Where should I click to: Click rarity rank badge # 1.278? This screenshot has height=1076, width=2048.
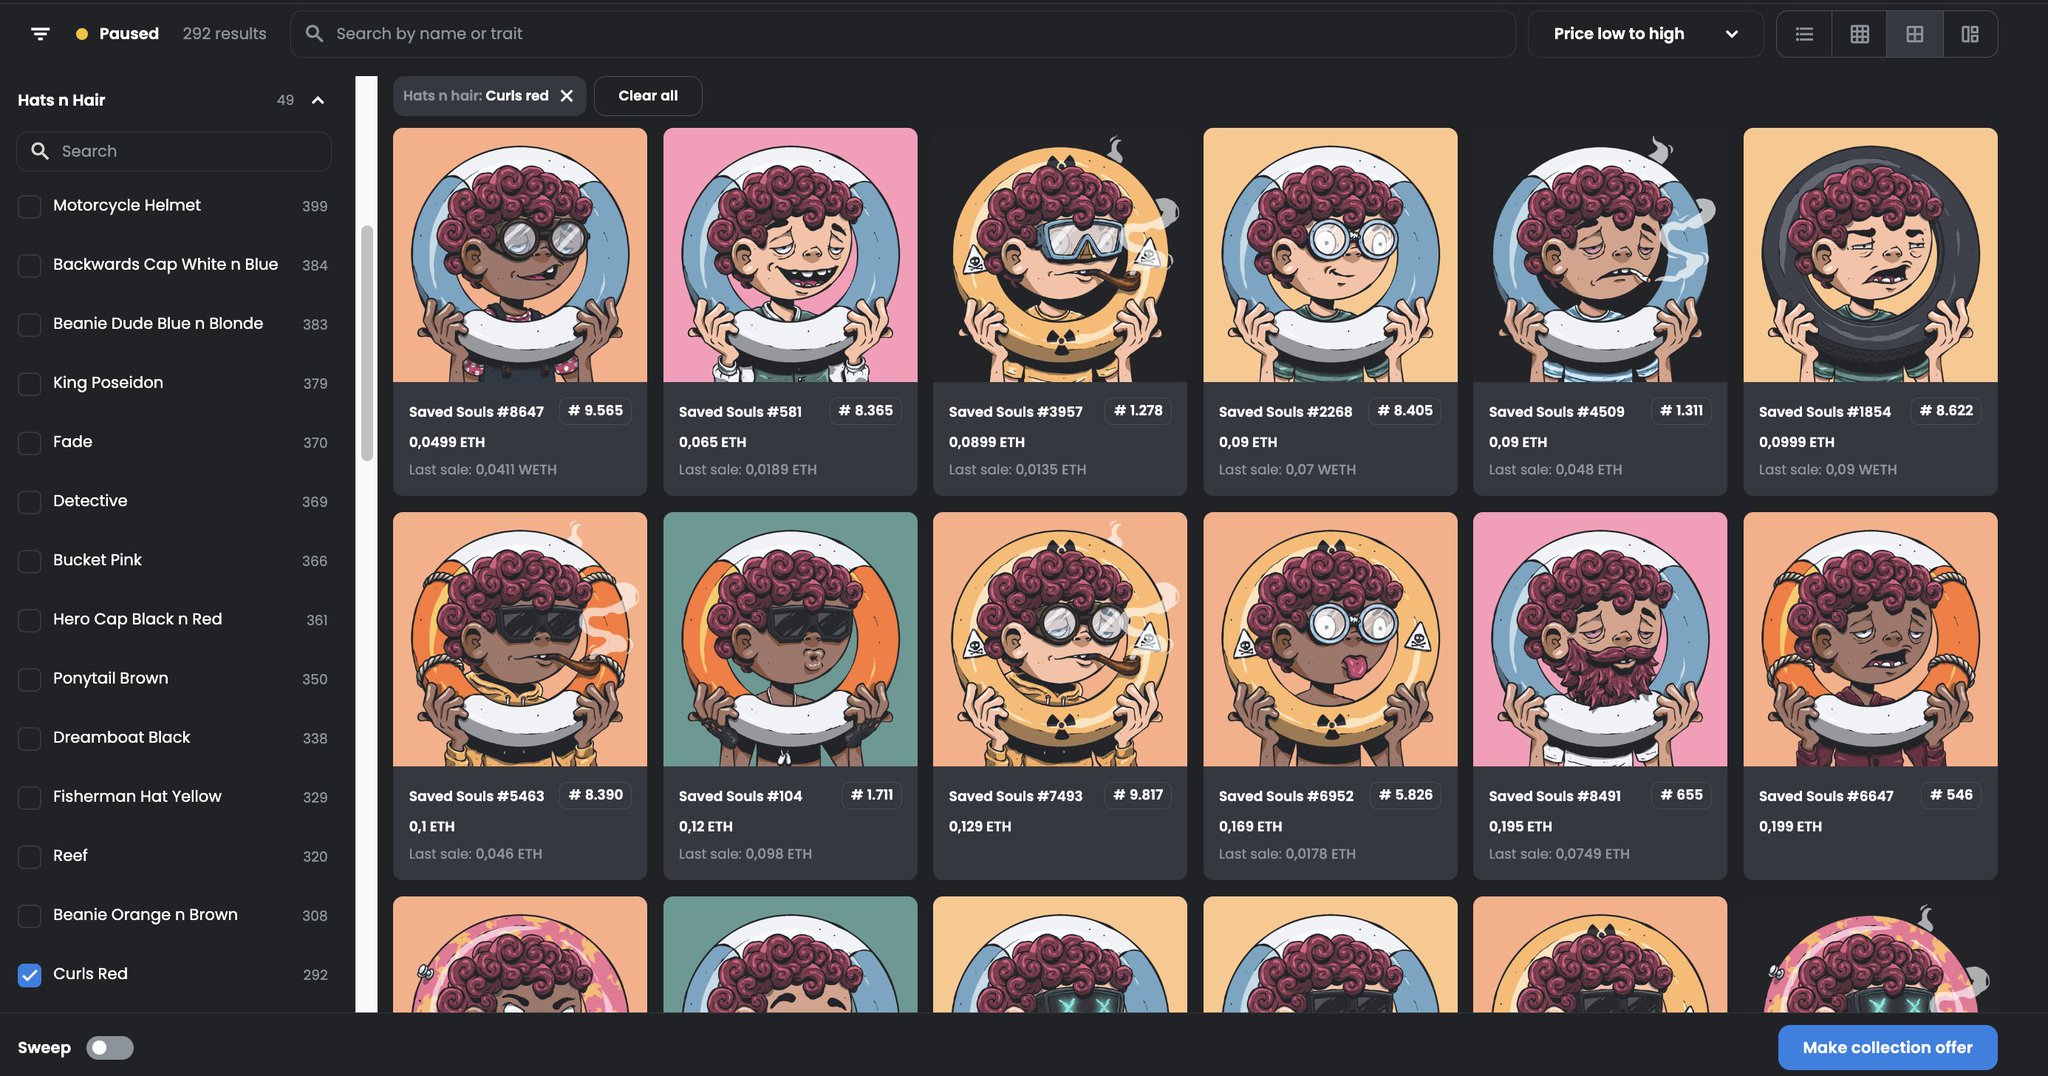(1138, 411)
